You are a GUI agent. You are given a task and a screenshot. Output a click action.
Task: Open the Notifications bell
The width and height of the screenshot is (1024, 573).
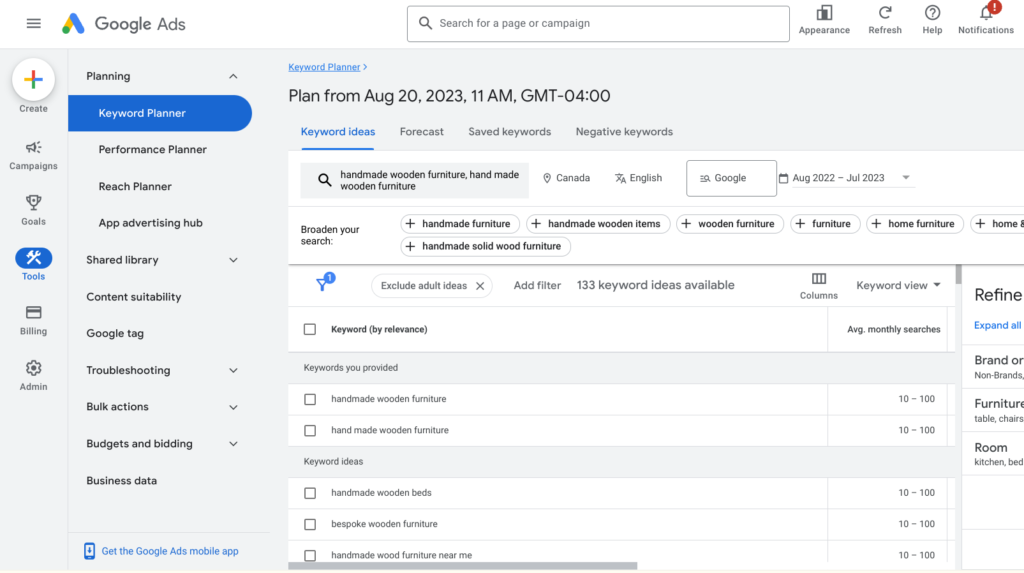[x=986, y=12]
